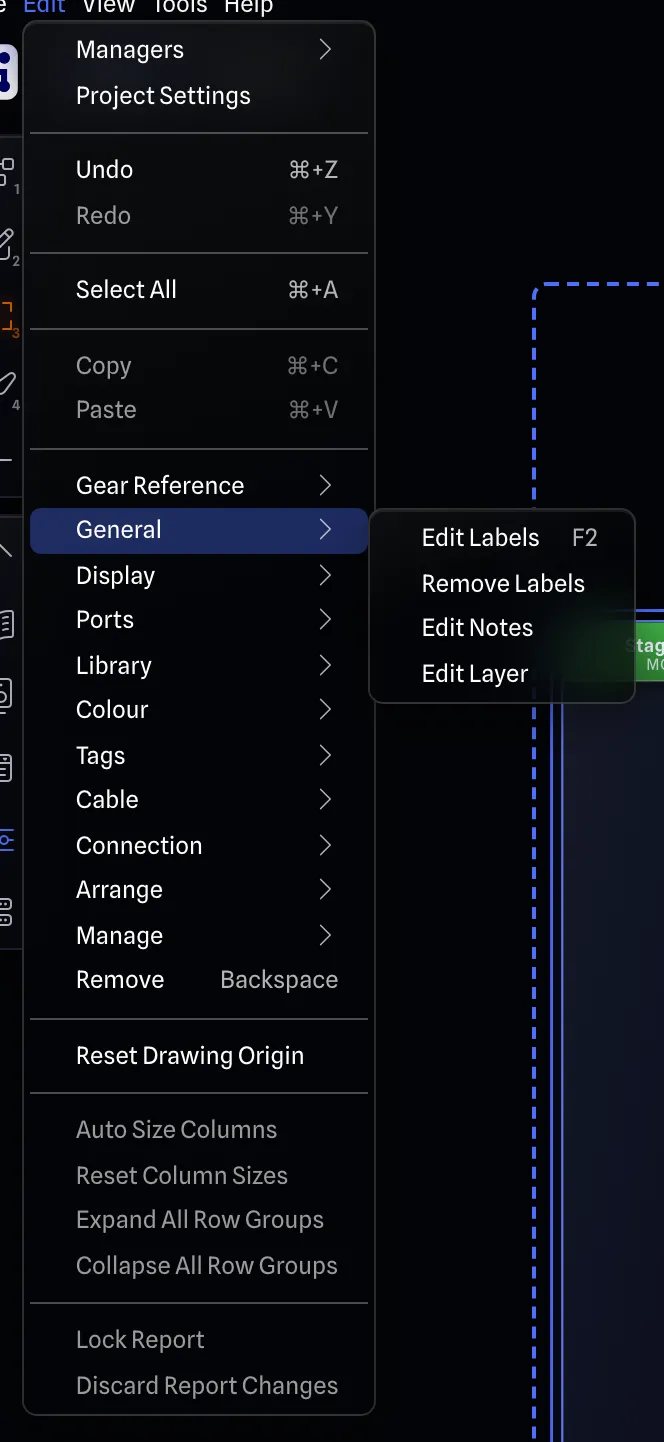Expand the Cable submenu chevron
664x1442 pixels.
pyautogui.click(x=325, y=800)
